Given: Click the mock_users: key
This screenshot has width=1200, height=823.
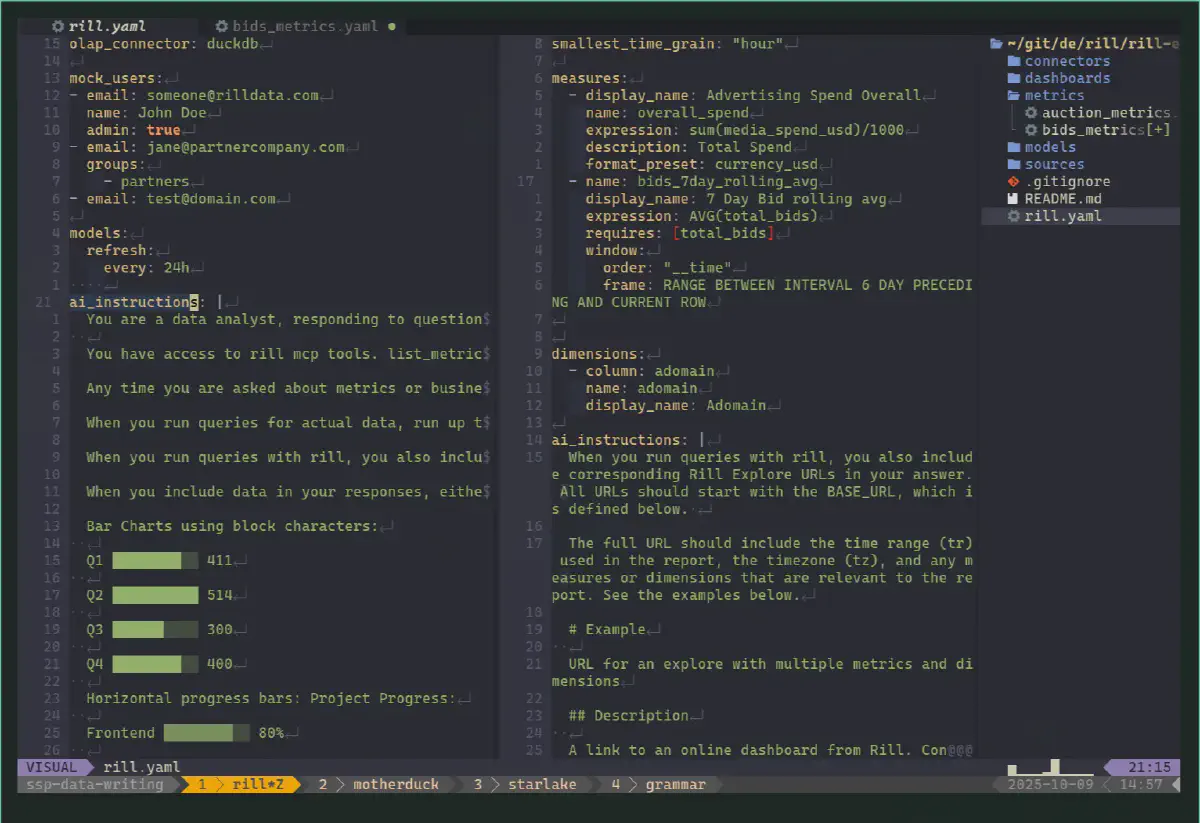Looking at the screenshot, I should point(116,78).
